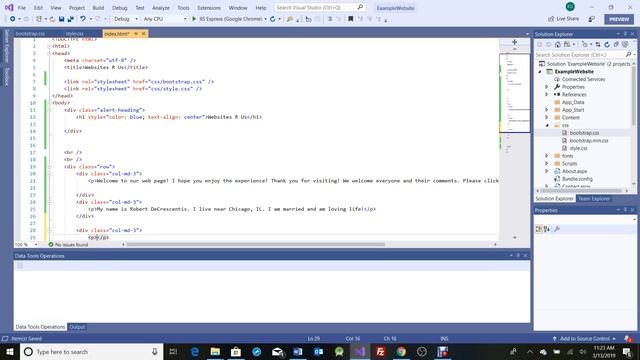Switch to the Output tab
Viewport: 640px width, 360px height.
(77, 327)
